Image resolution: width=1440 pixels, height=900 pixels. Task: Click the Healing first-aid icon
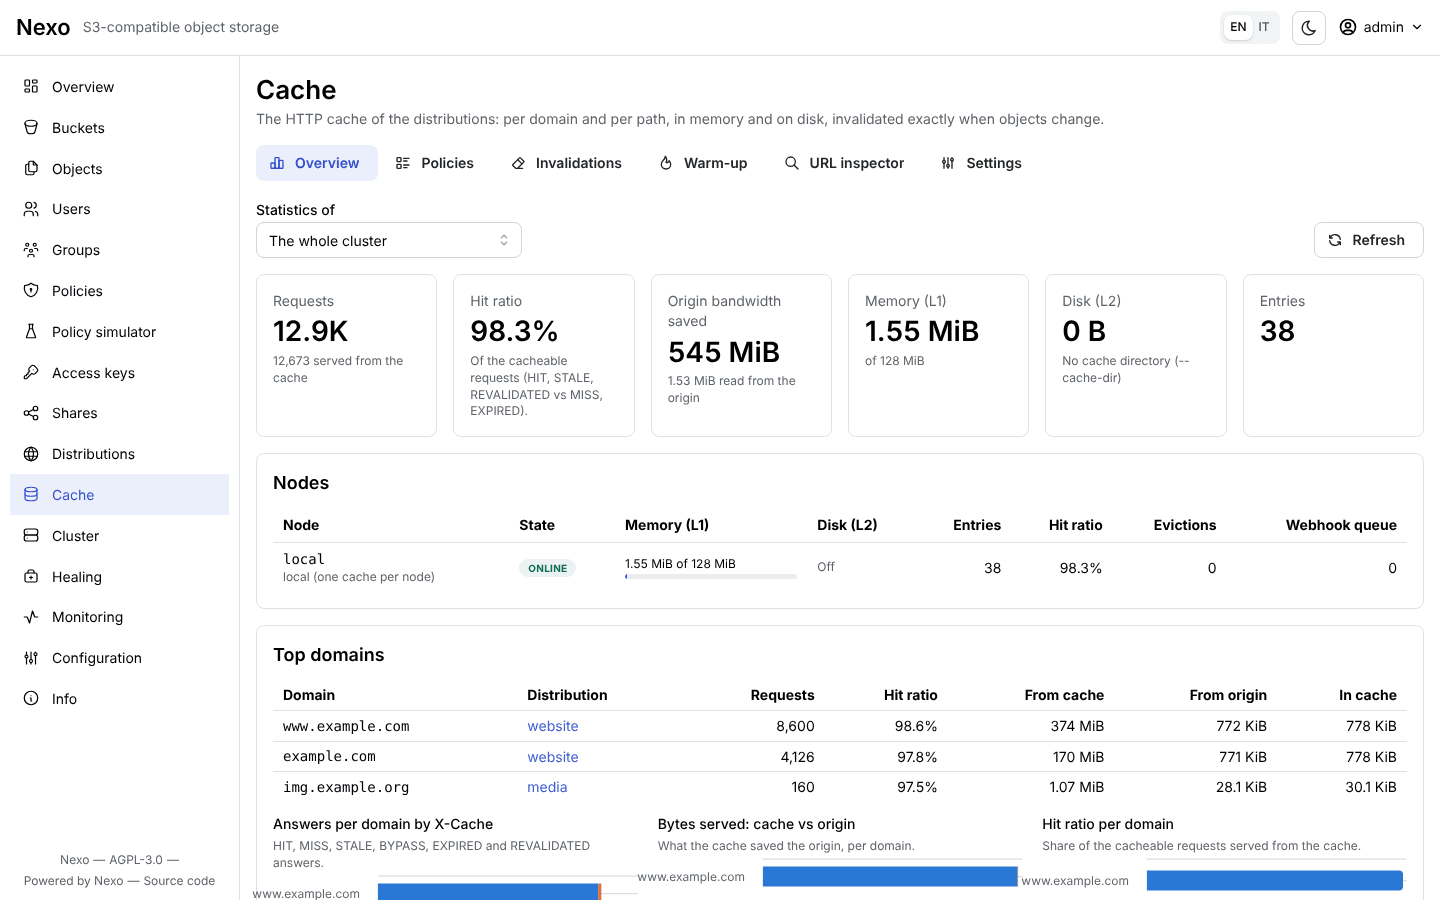pyautogui.click(x=31, y=577)
